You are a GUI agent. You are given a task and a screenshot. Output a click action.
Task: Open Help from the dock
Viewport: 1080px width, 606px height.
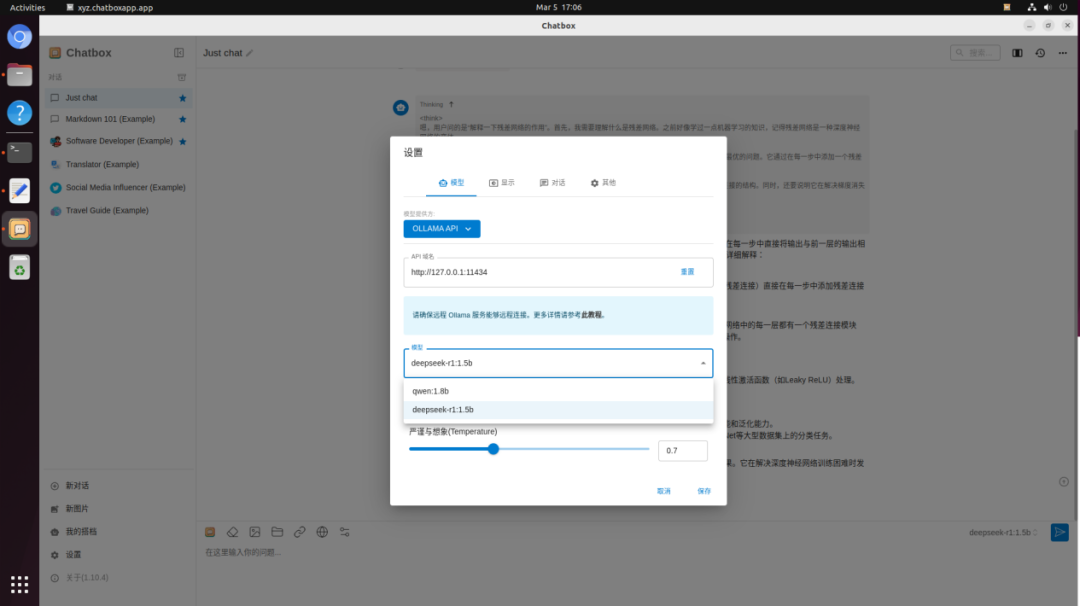point(19,113)
